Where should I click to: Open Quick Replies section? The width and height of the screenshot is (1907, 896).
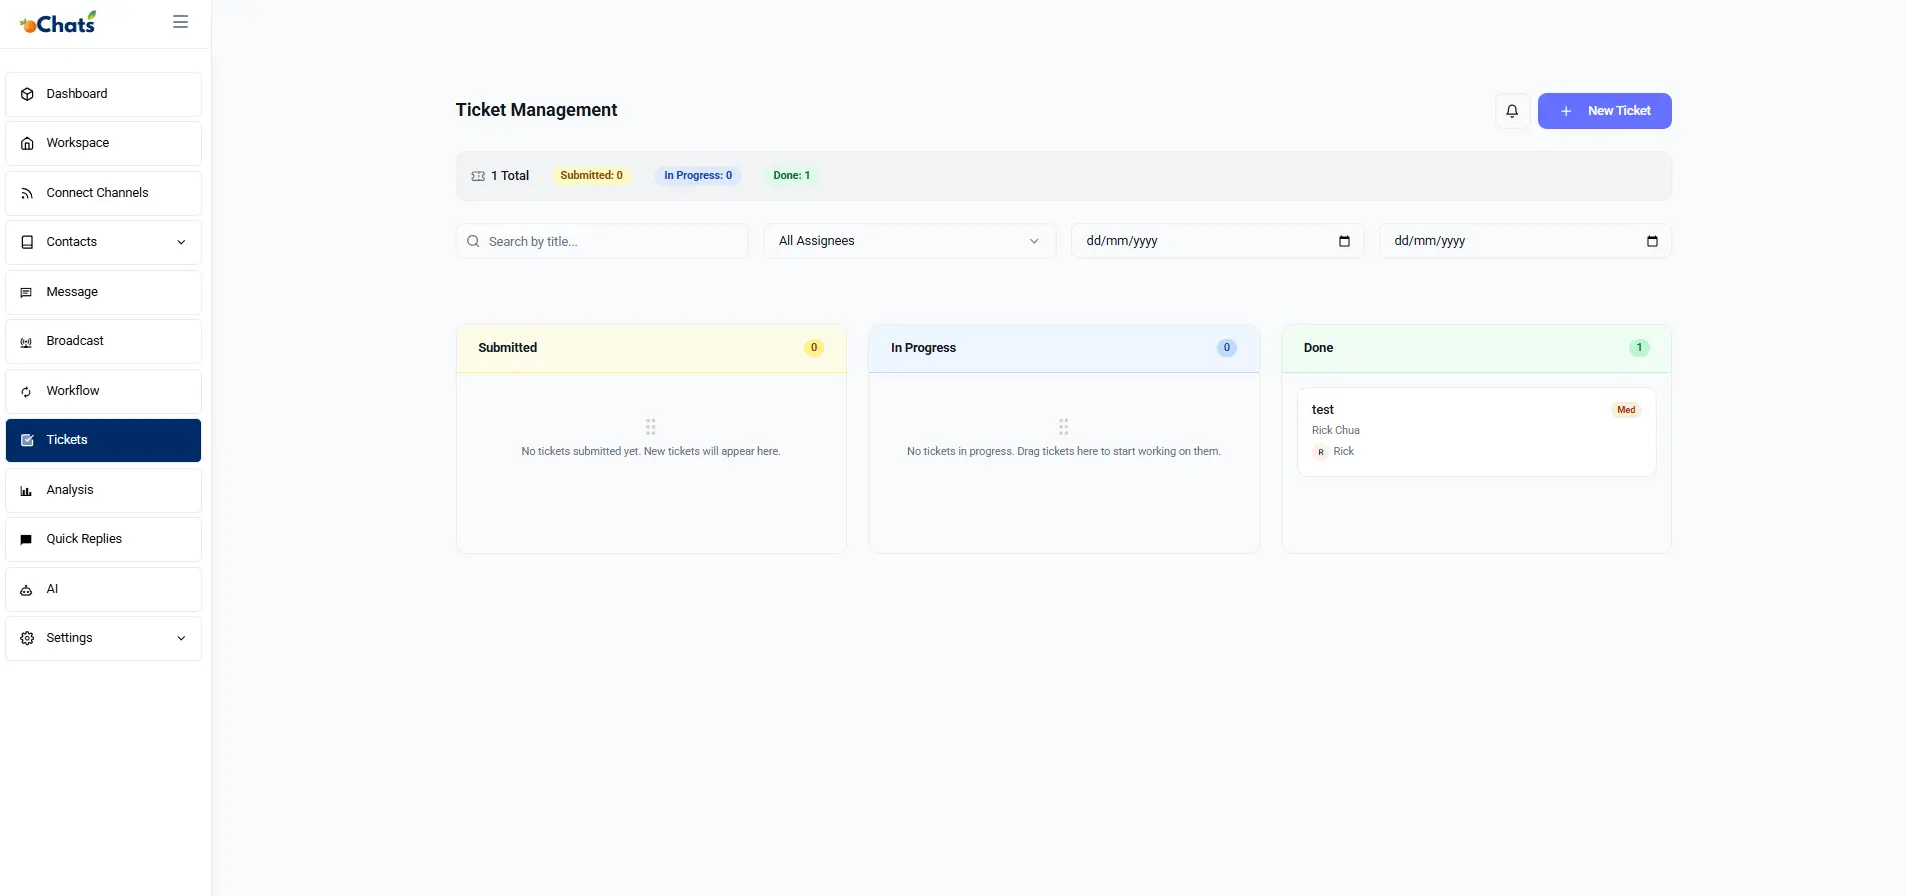click(x=104, y=539)
